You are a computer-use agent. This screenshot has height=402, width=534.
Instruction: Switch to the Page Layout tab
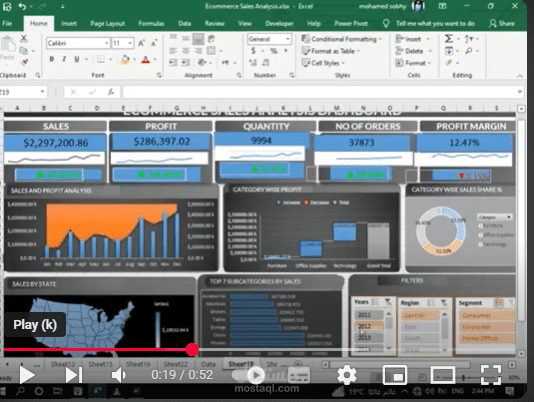coord(107,23)
